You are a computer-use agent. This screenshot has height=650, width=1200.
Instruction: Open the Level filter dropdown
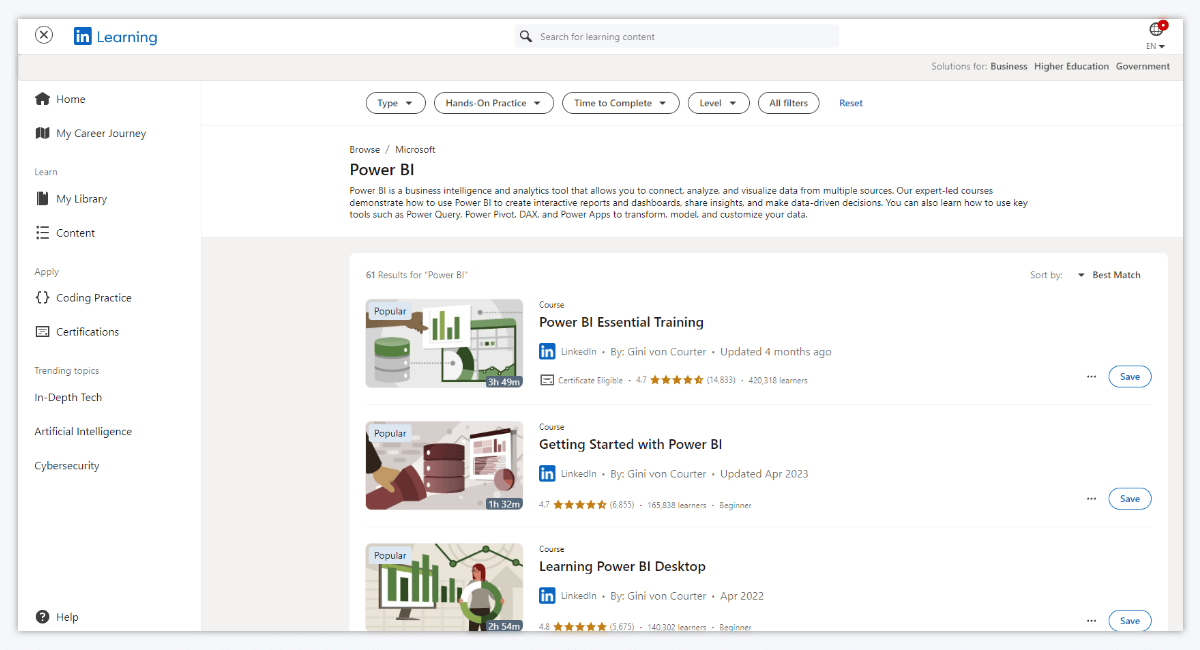tap(718, 103)
